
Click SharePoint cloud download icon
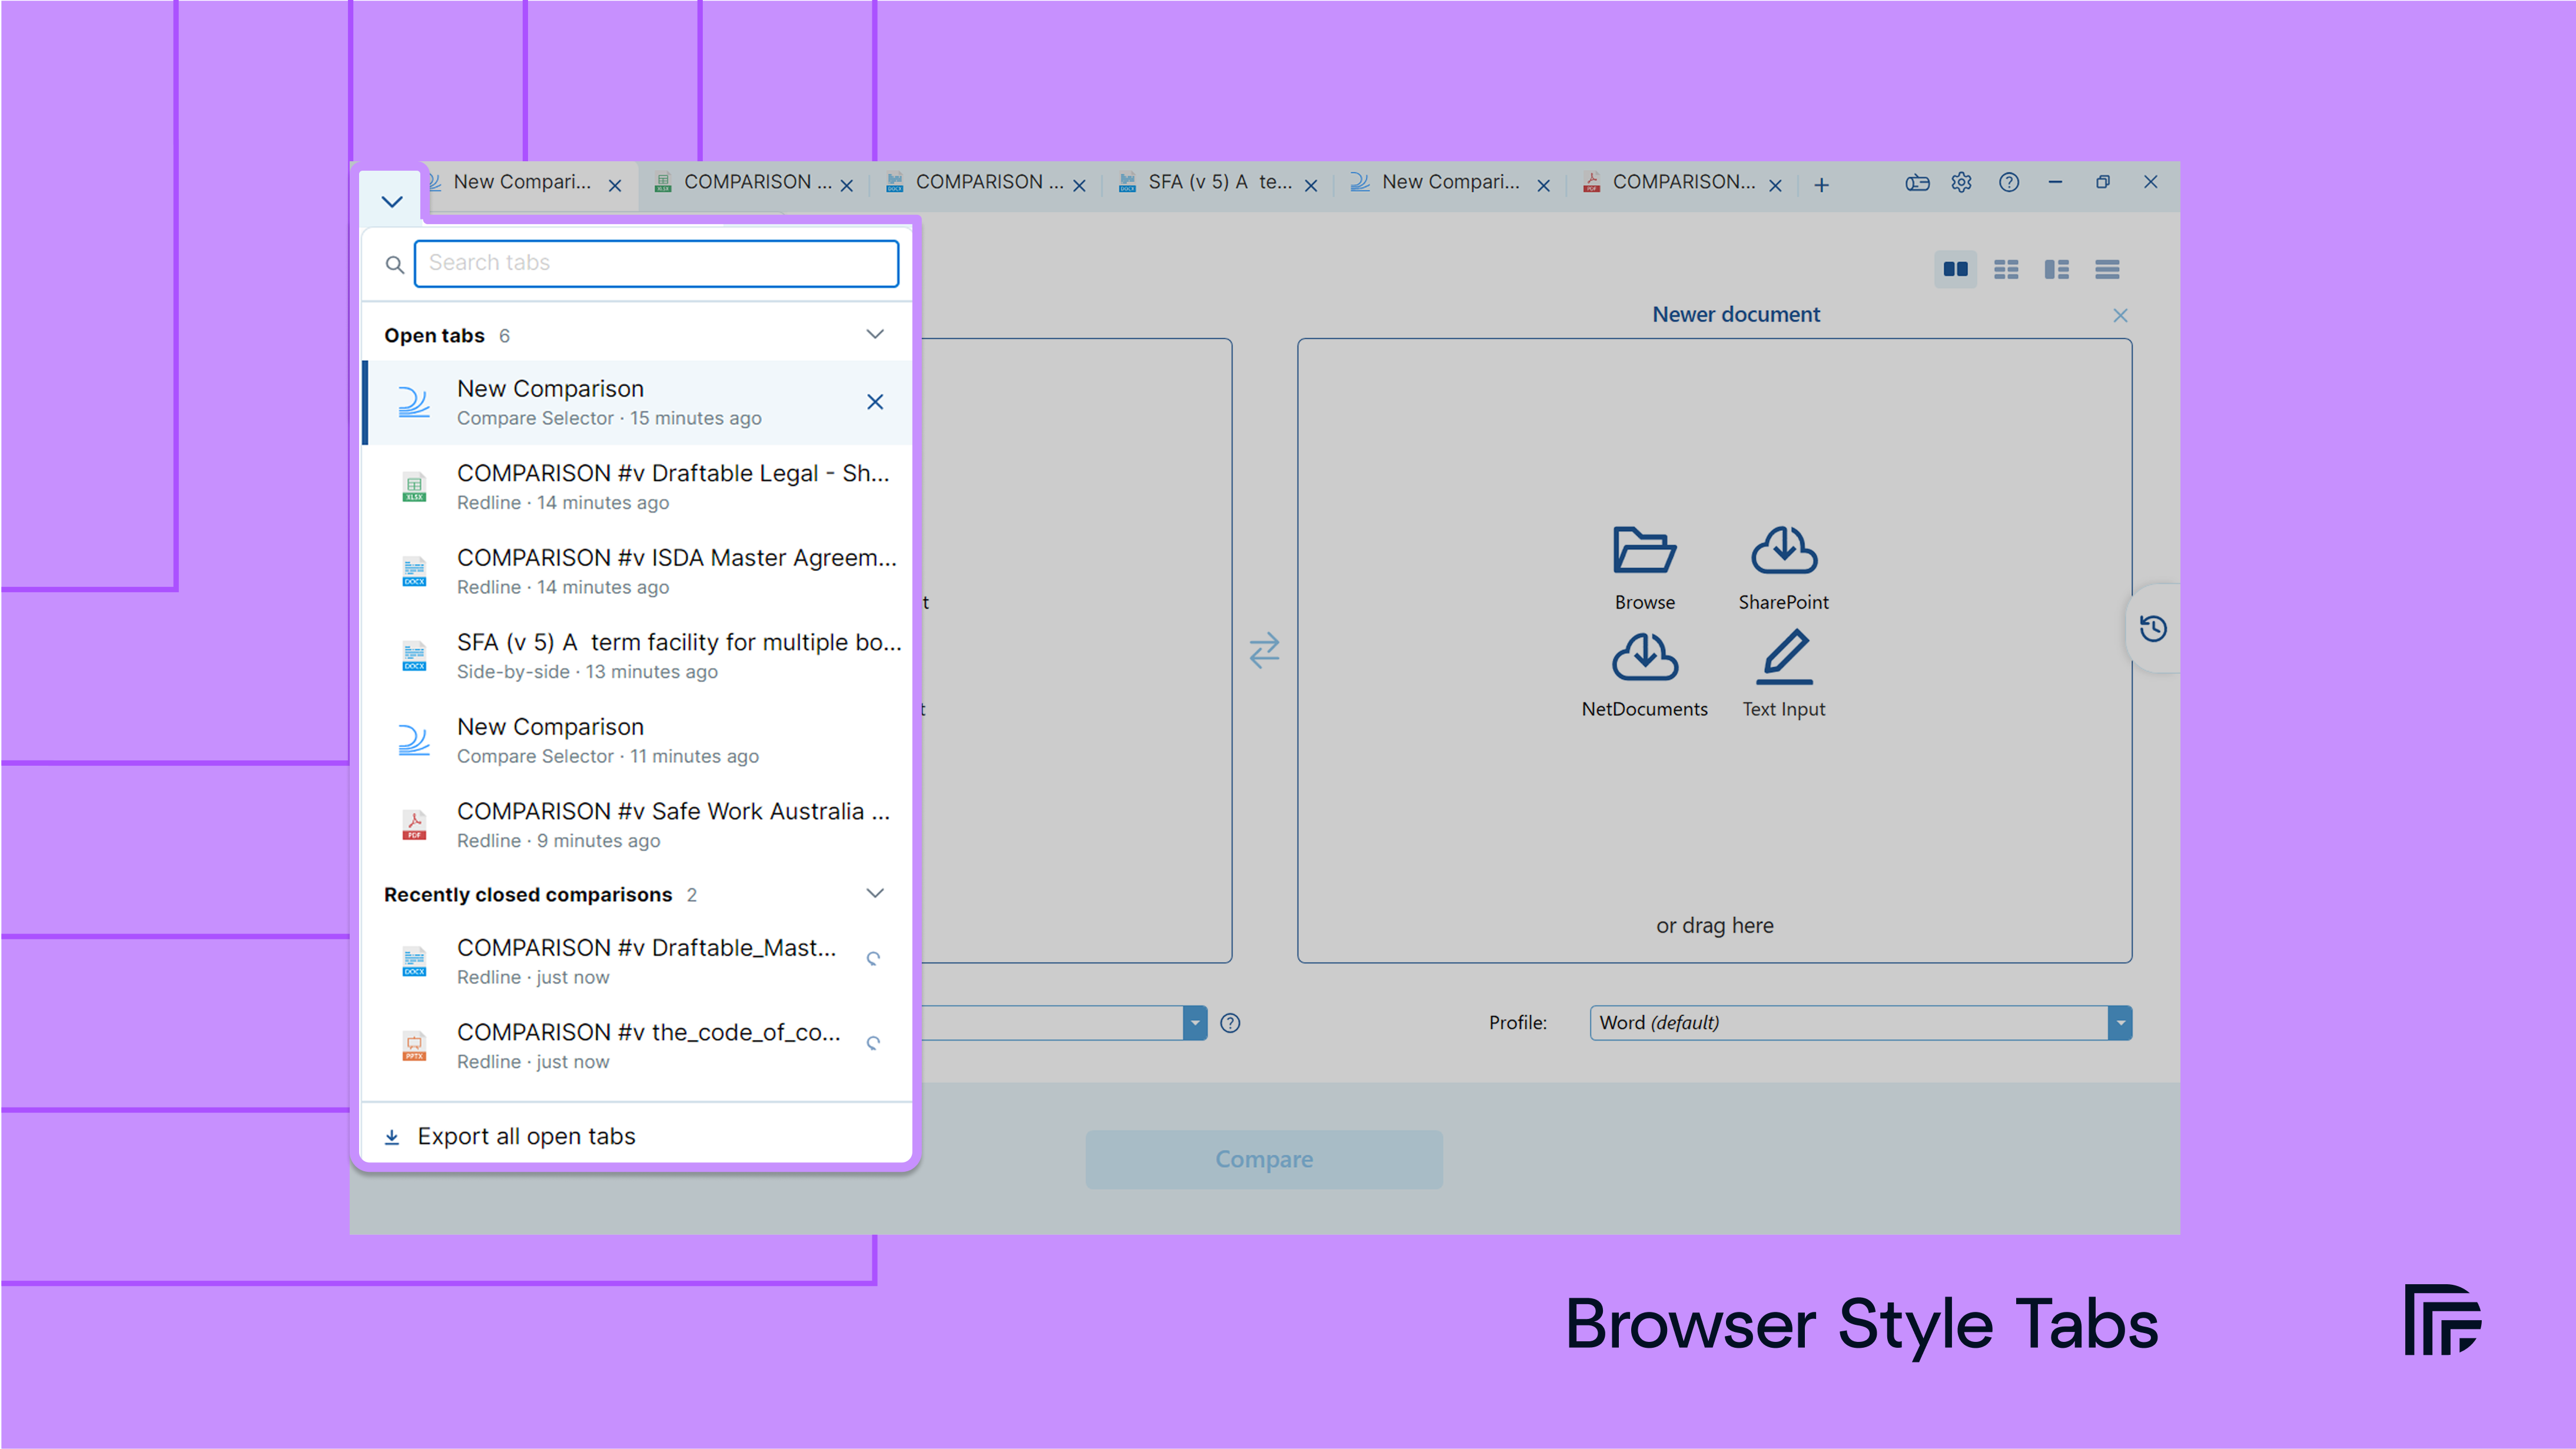coord(1784,551)
